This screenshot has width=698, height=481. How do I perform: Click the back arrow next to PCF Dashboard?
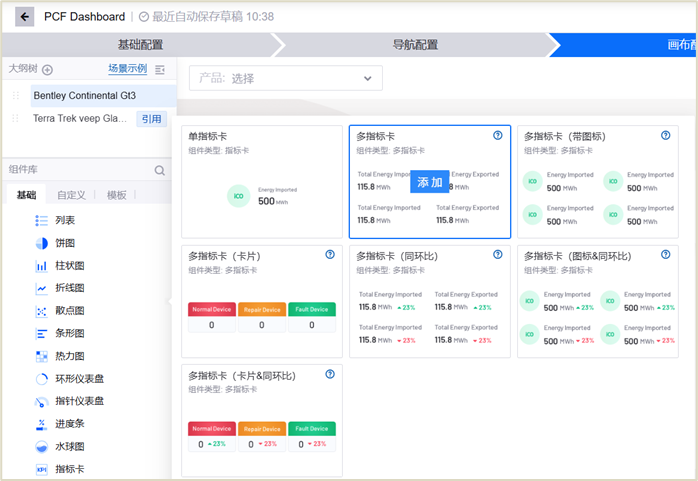[x=24, y=17]
